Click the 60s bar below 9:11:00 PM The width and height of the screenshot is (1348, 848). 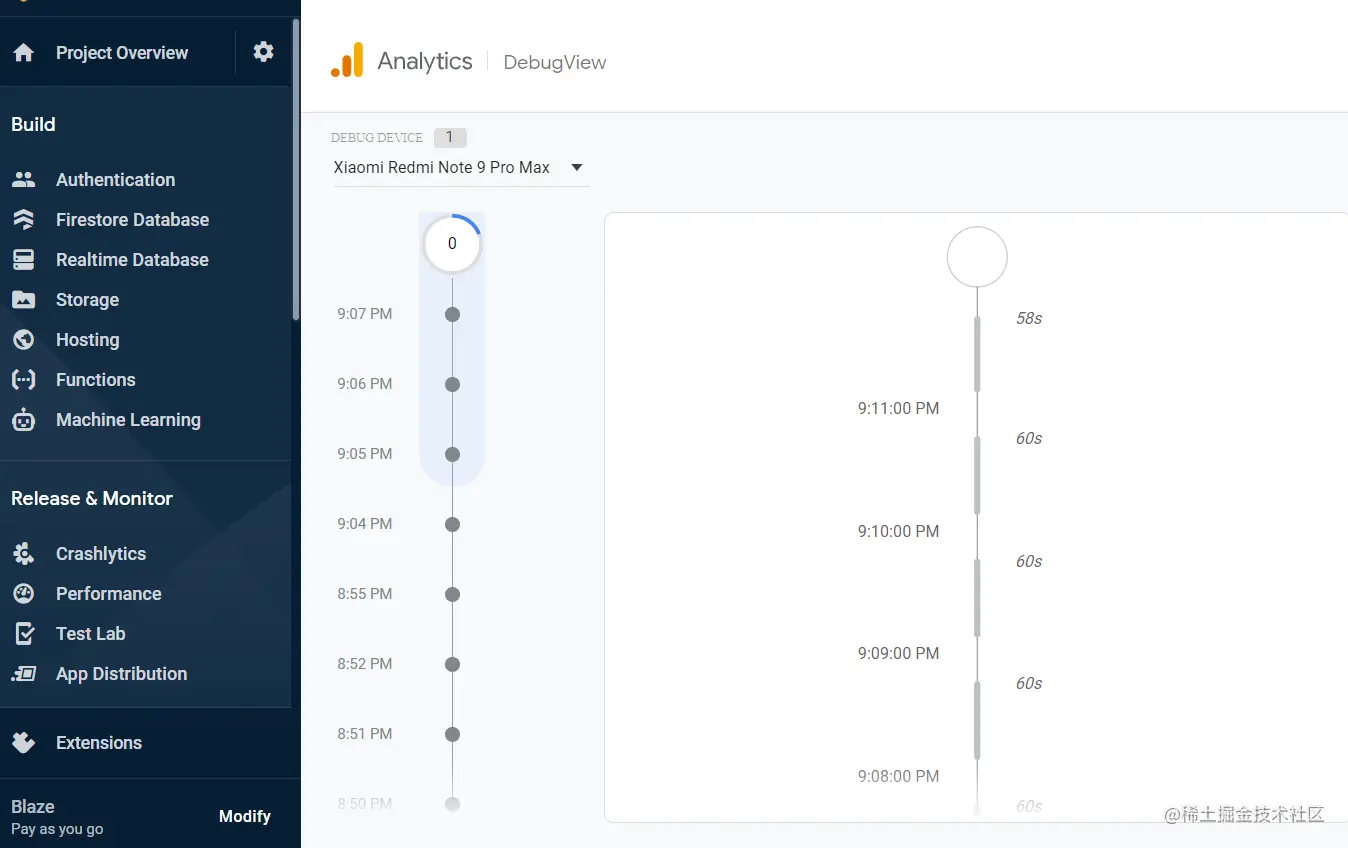(x=977, y=475)
